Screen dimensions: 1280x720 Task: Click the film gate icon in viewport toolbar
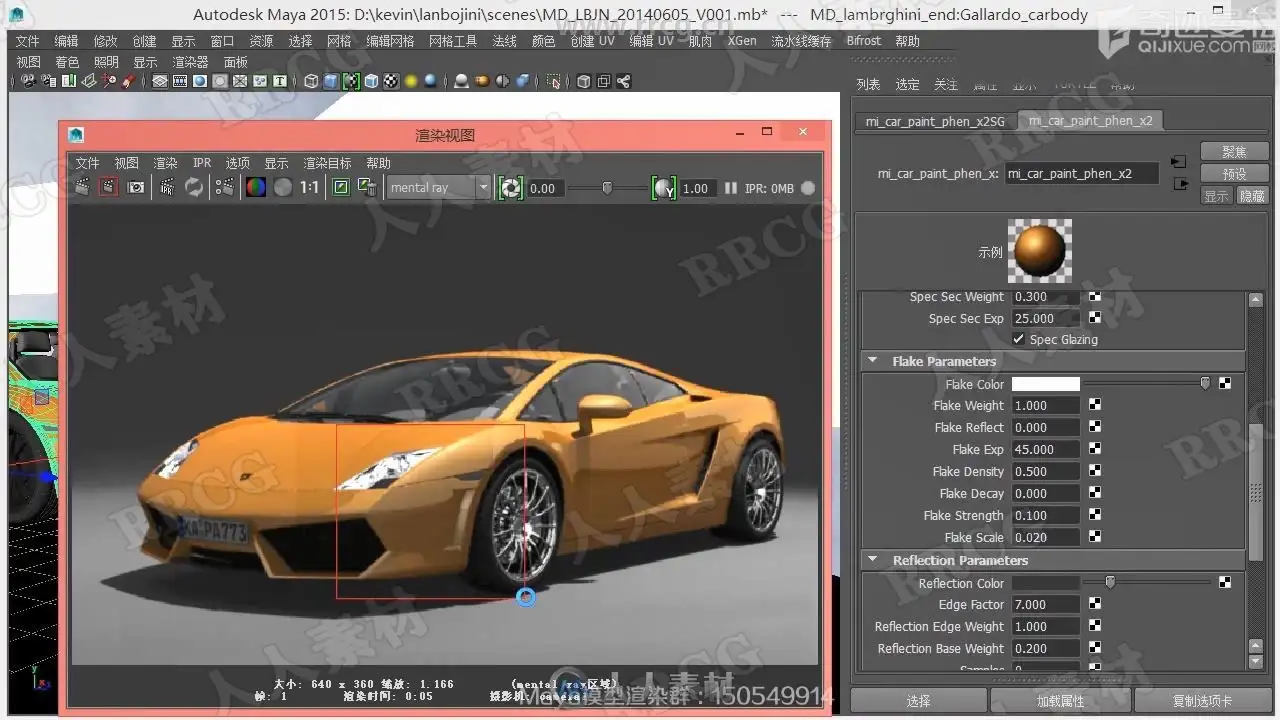[x=180, y=81]
